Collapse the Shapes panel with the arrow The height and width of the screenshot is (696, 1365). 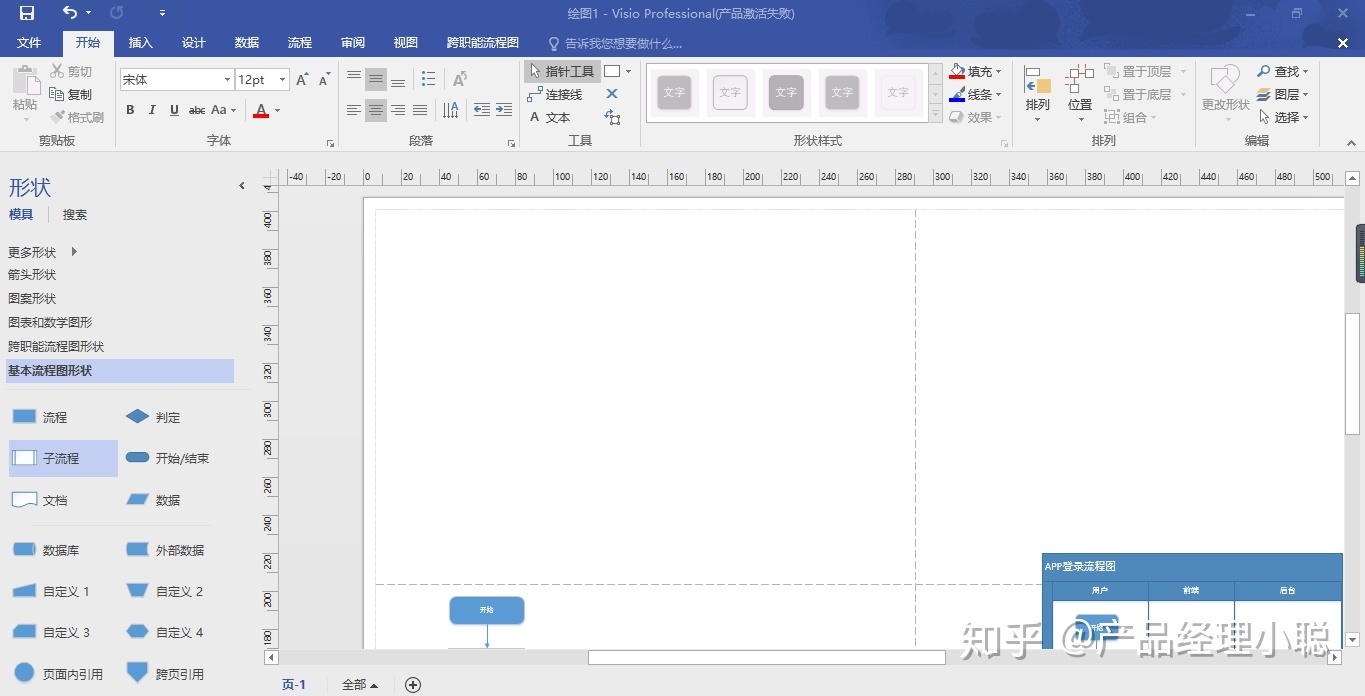click(x=241, y=186)
